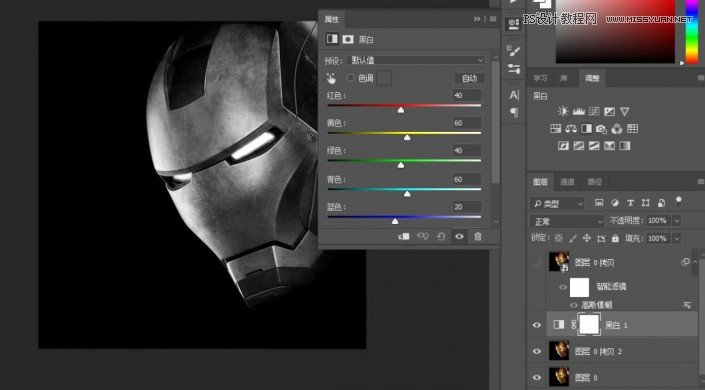Click the 自动 auto button
This screenshot has width=705, height=390.
click(x=469, y=78)
